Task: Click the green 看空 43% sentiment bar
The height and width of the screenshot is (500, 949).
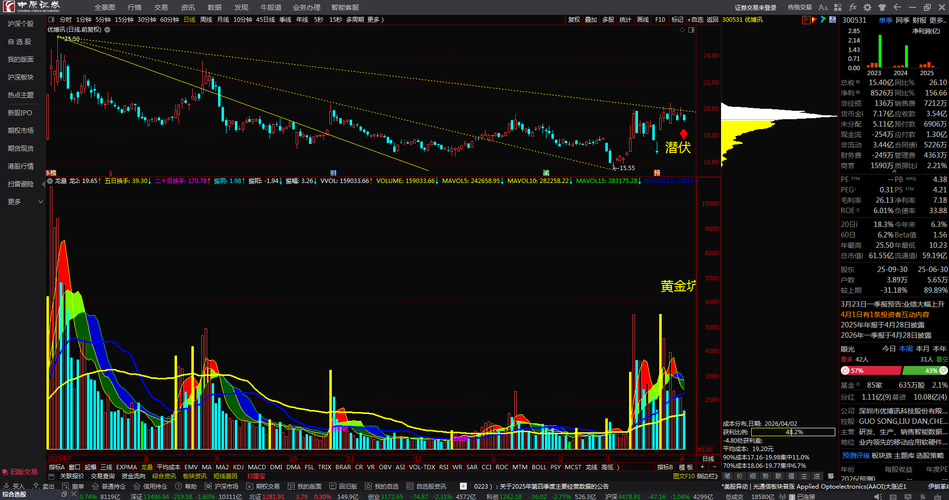Action: pyautogui.click(x=925, y=370)
